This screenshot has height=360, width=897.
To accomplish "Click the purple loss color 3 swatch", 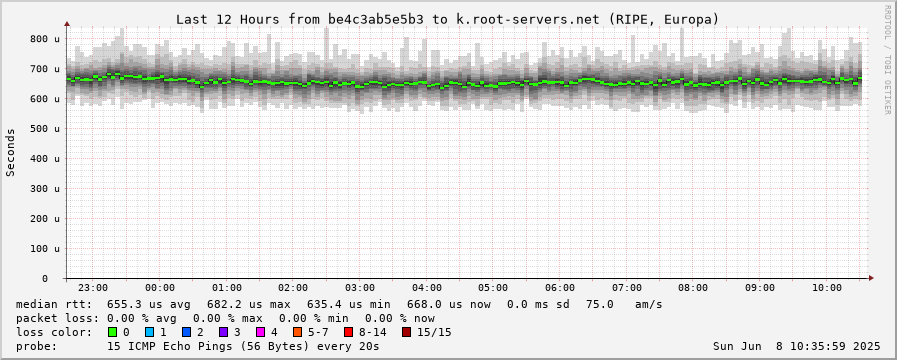I will pyautogui.click(x=223, y=332).
